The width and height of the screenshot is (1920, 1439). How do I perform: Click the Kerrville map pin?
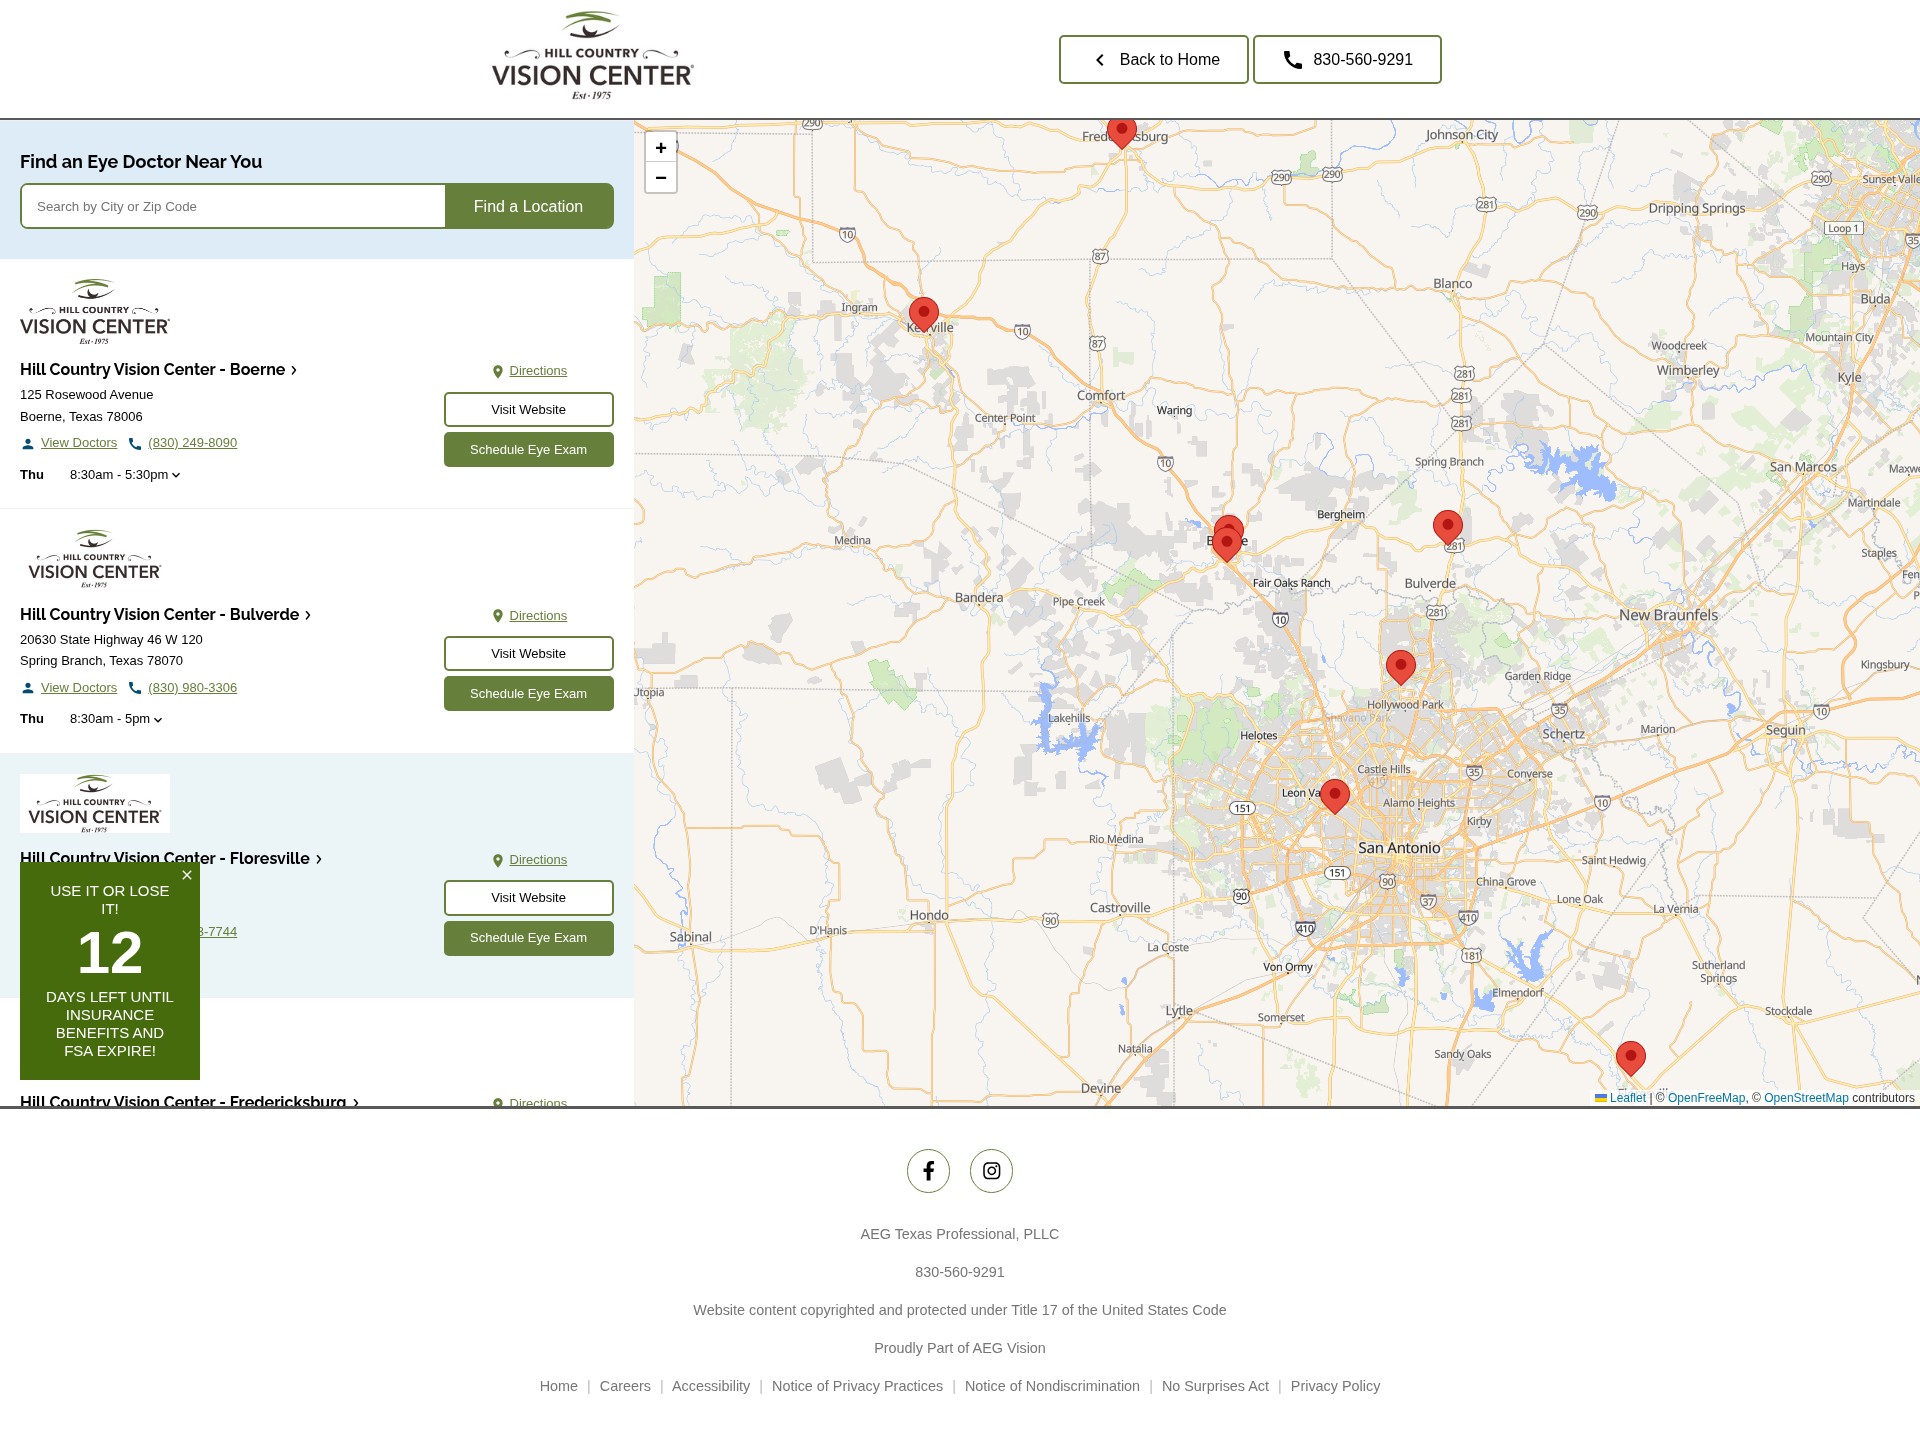point(924,315)
